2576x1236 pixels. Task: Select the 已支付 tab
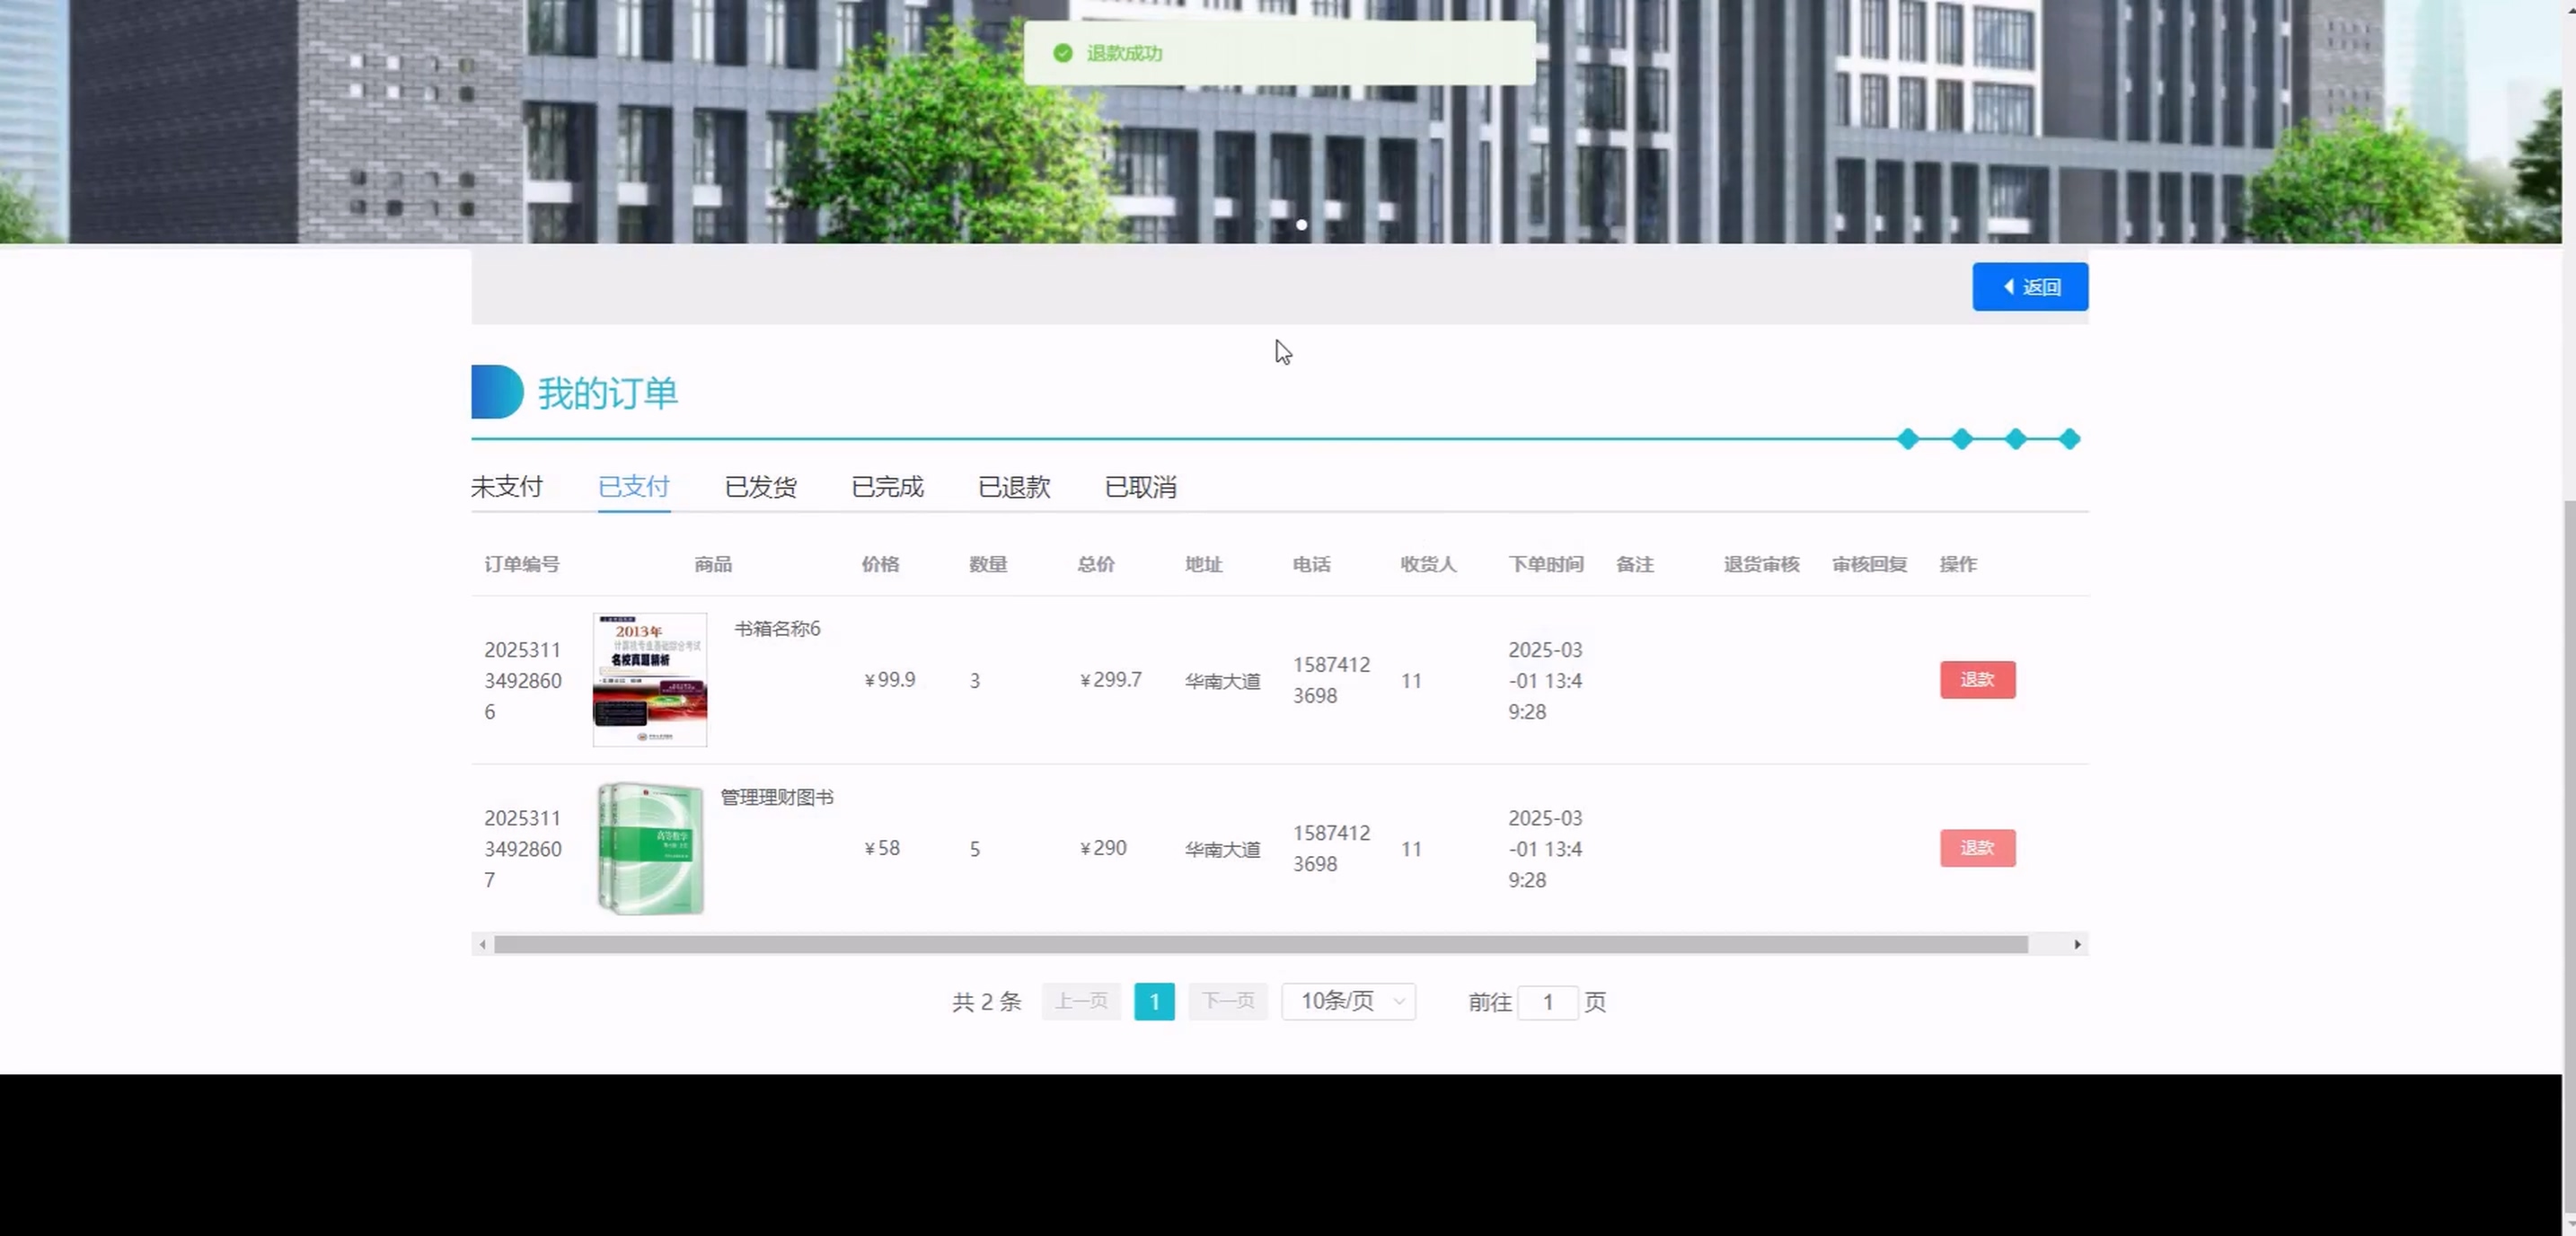[633, 487]
